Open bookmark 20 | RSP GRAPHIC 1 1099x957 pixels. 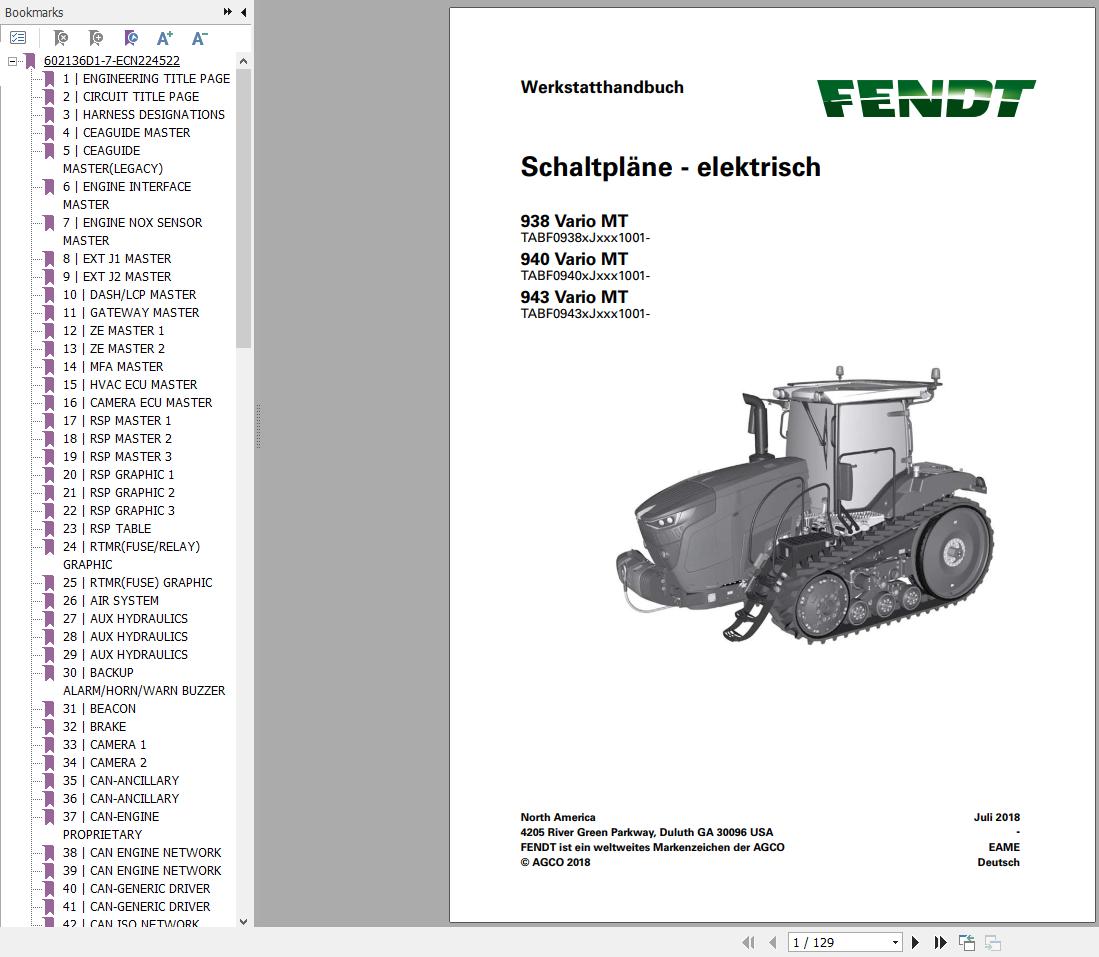(x=118, y=475)
